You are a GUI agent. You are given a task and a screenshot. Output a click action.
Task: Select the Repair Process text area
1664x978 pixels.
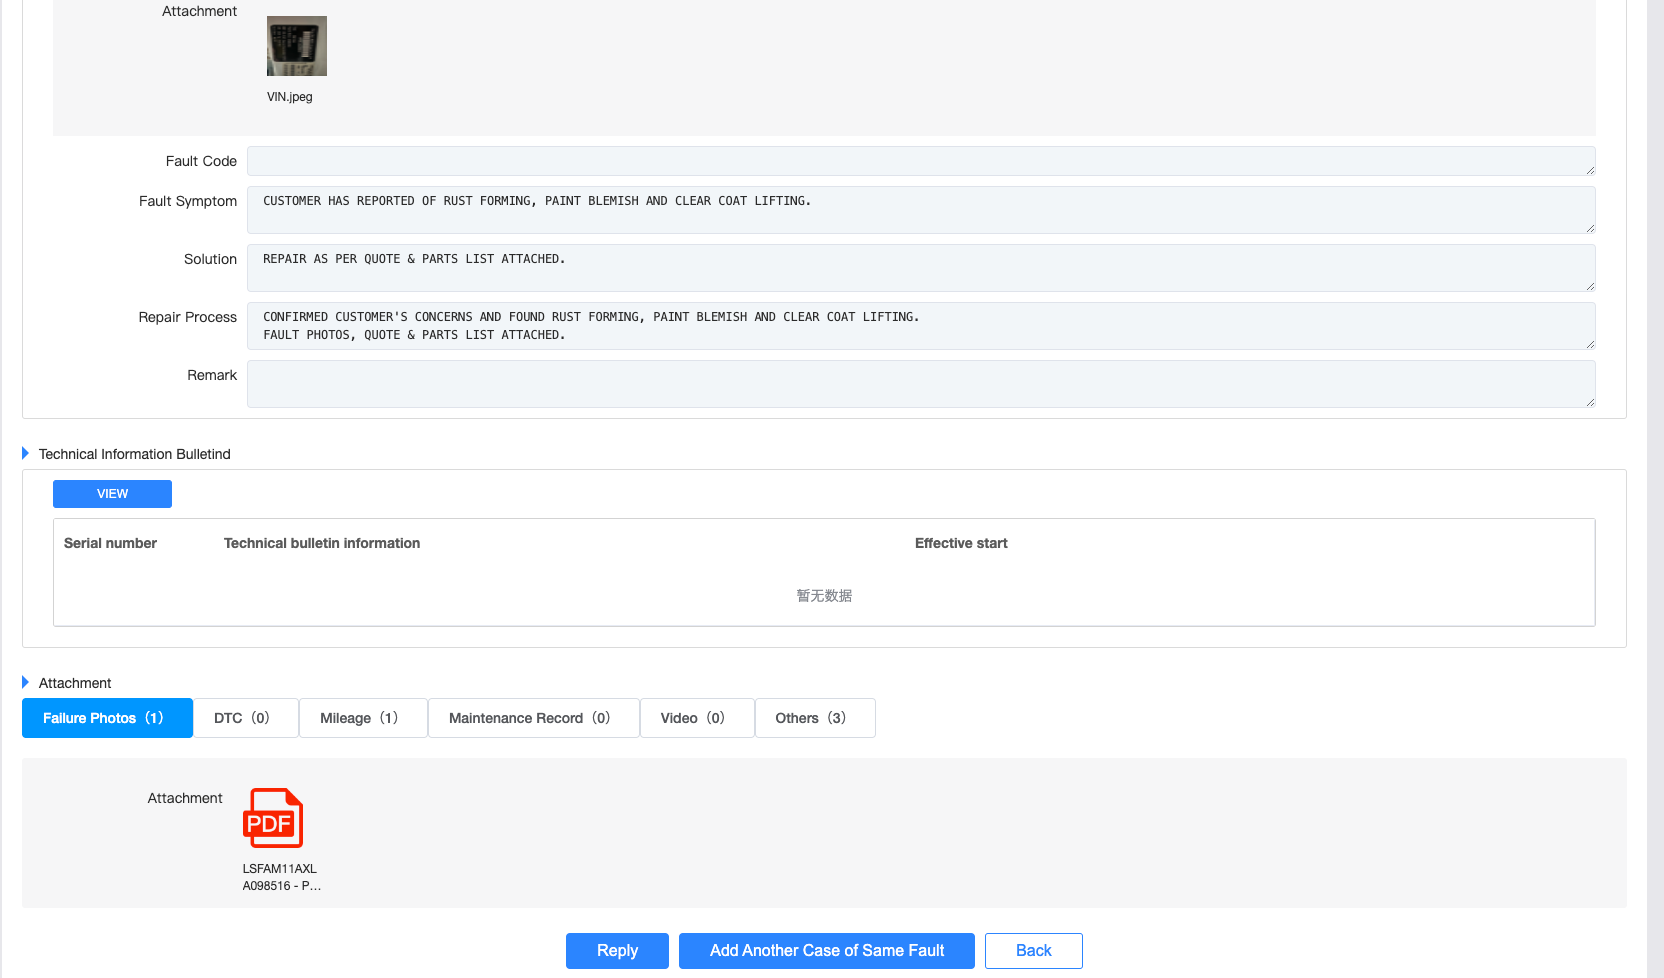tap(920, 326)
